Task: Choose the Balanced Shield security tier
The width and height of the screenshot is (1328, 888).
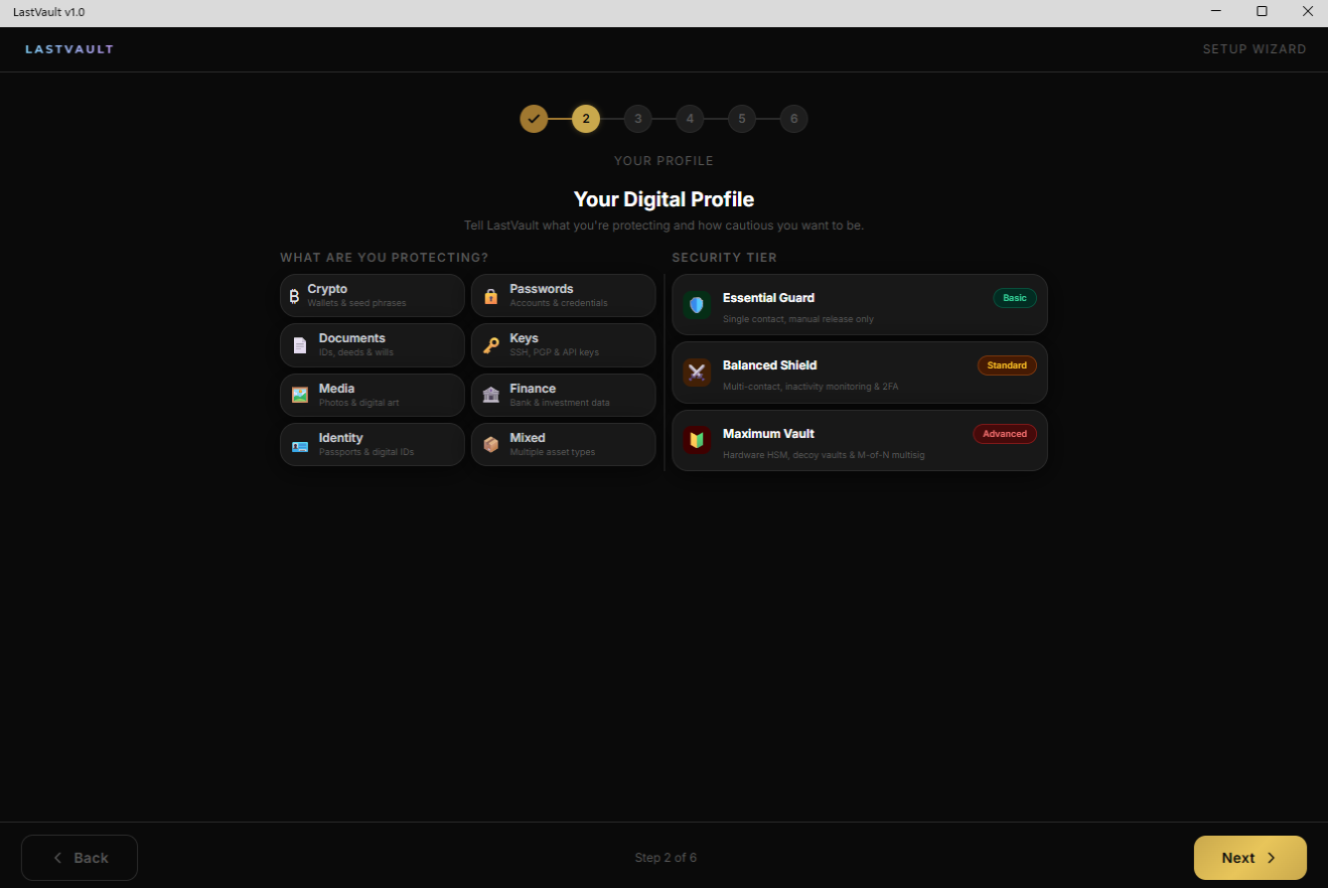Action: [x=859, y=373]
